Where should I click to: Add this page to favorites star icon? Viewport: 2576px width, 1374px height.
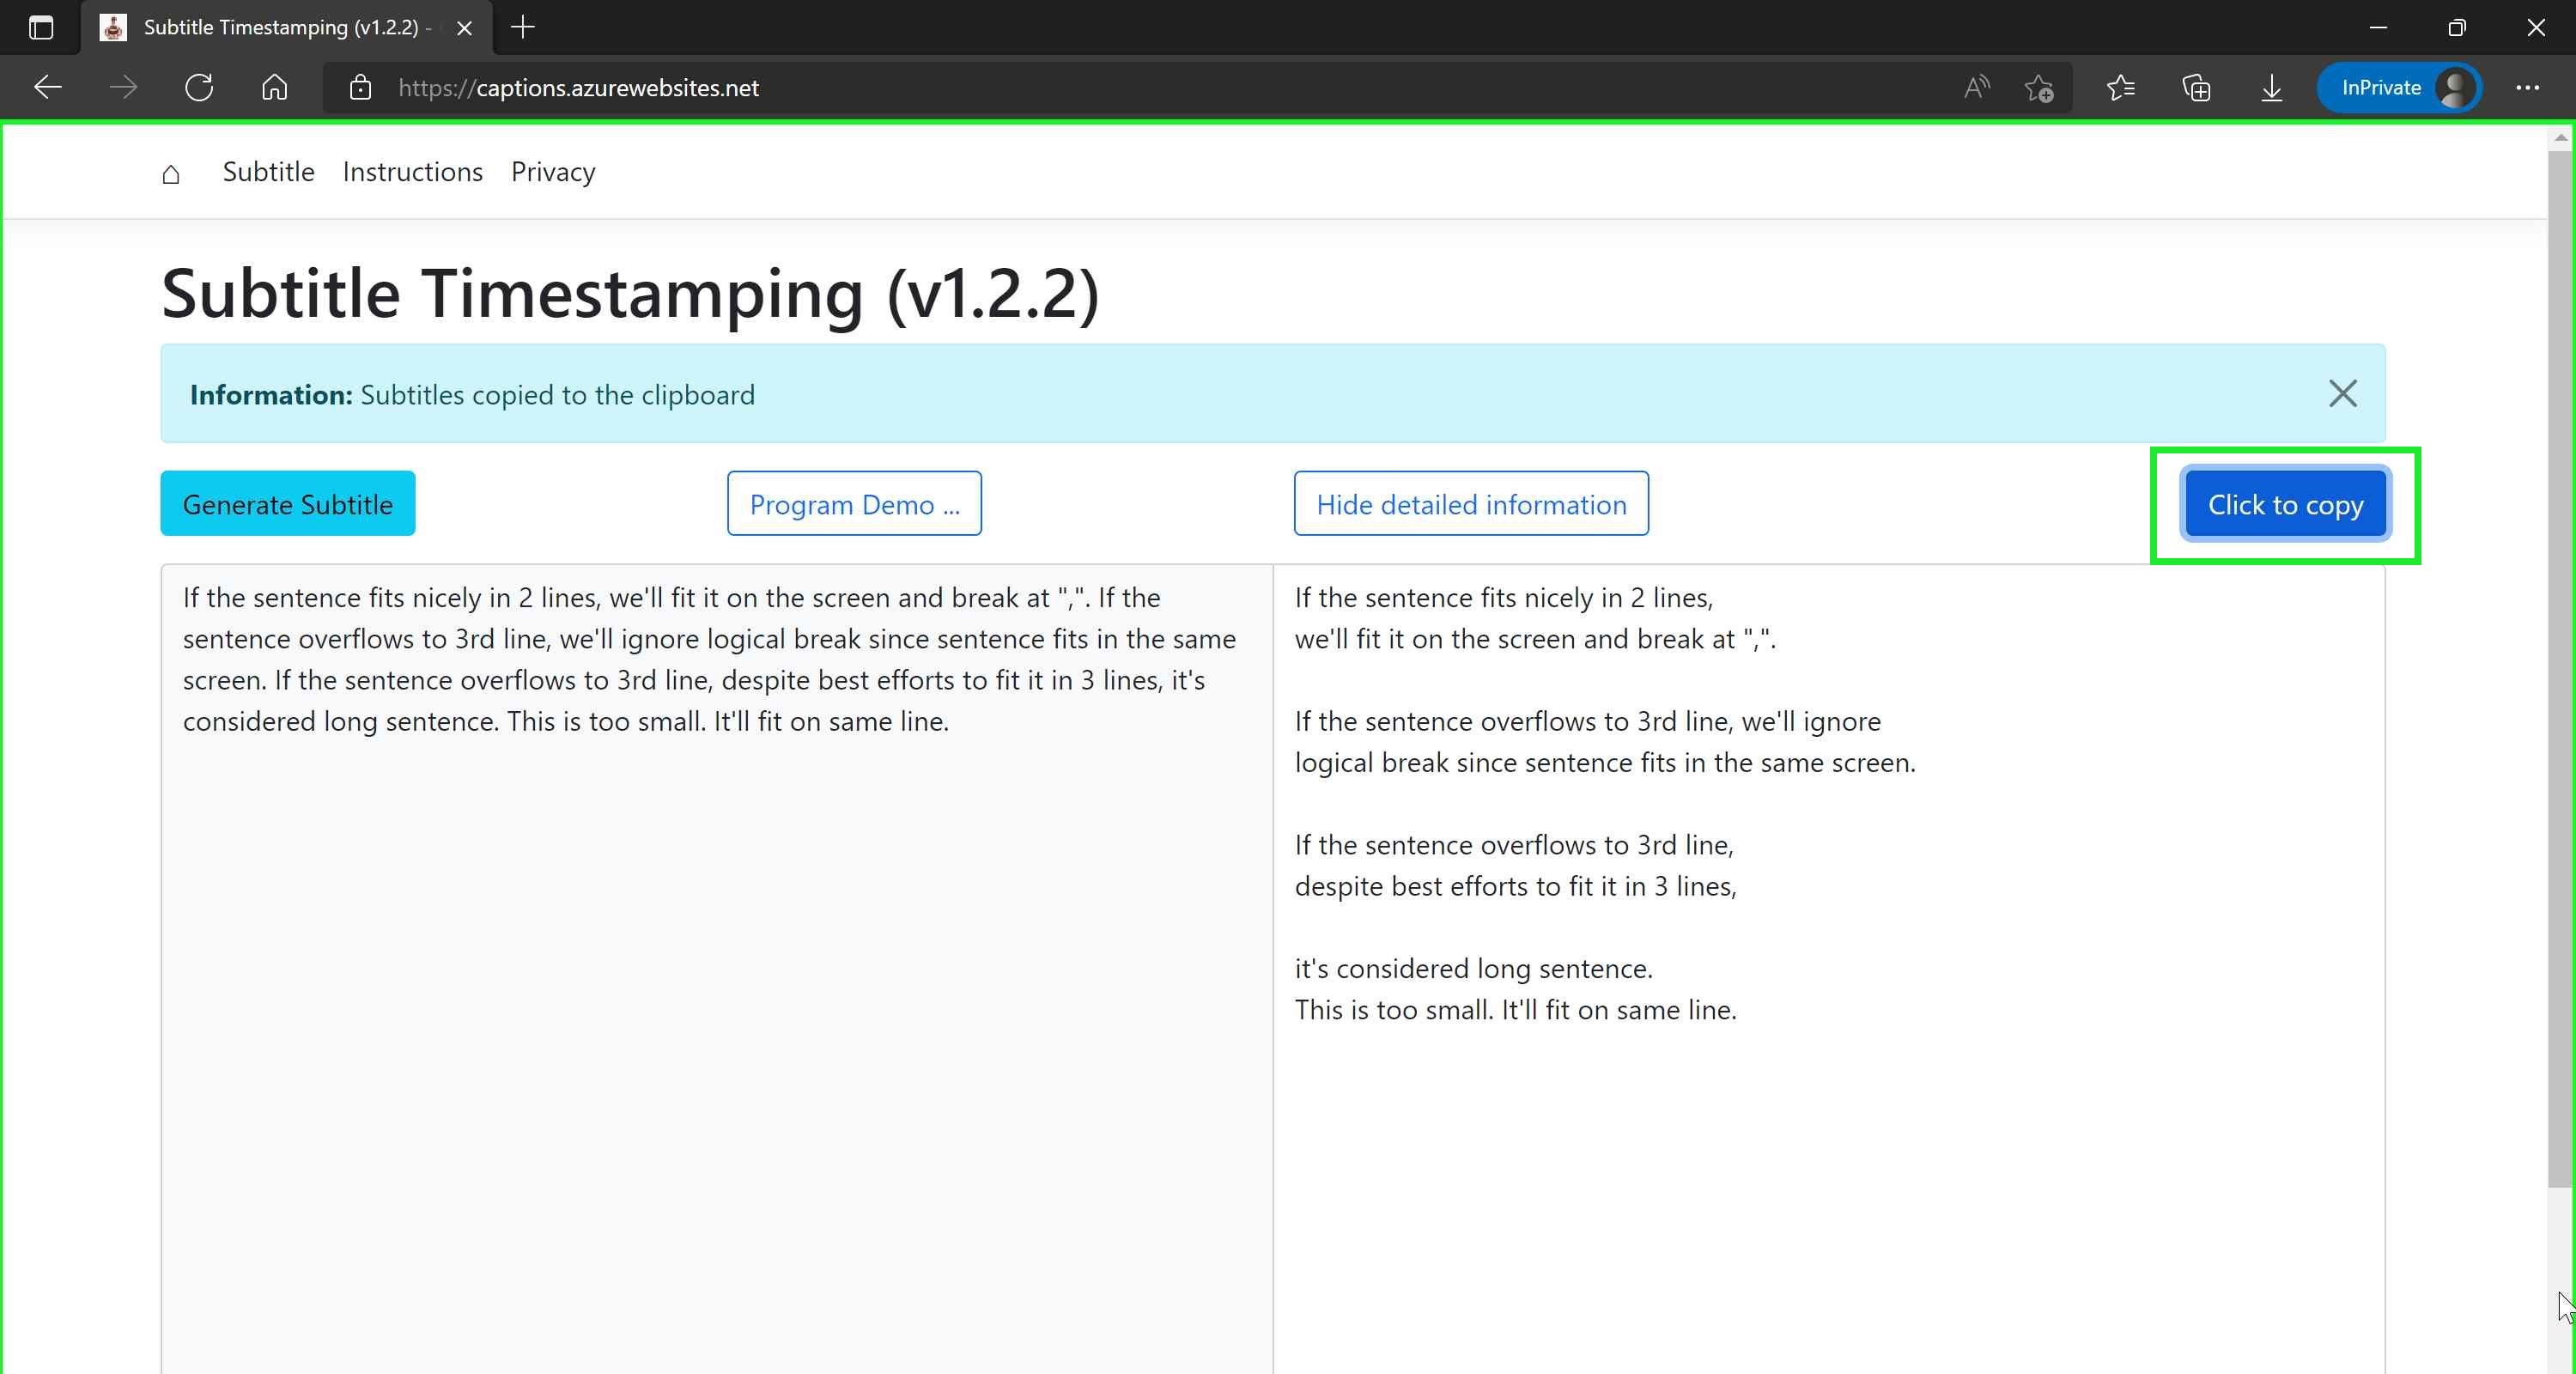[2039, 88]
